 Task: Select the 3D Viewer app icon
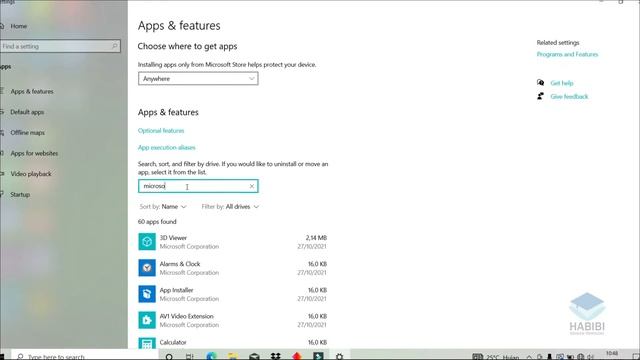(147, 242)
